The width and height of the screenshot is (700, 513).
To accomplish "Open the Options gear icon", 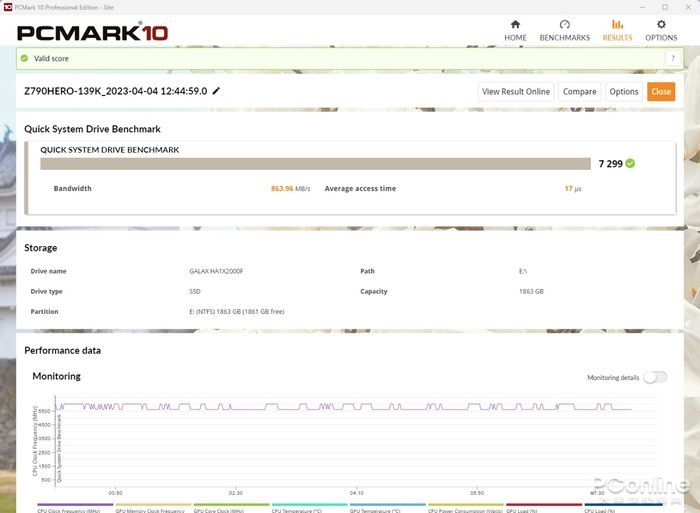I will click(x=661, y=24).
